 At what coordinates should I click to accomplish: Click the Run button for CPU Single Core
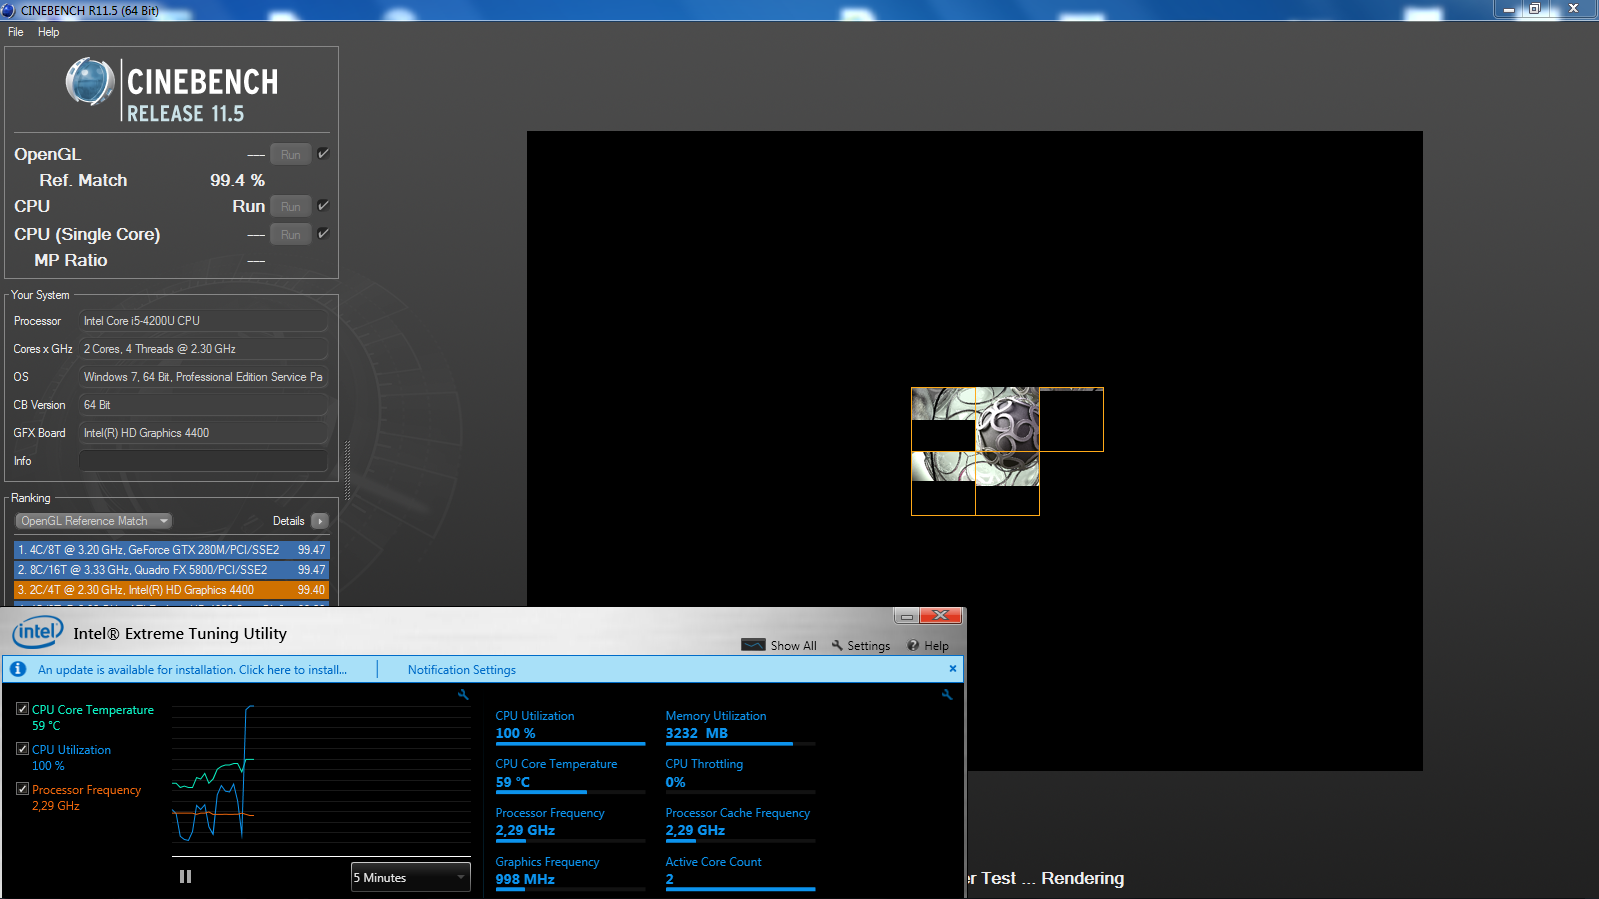tap(290, 235)
